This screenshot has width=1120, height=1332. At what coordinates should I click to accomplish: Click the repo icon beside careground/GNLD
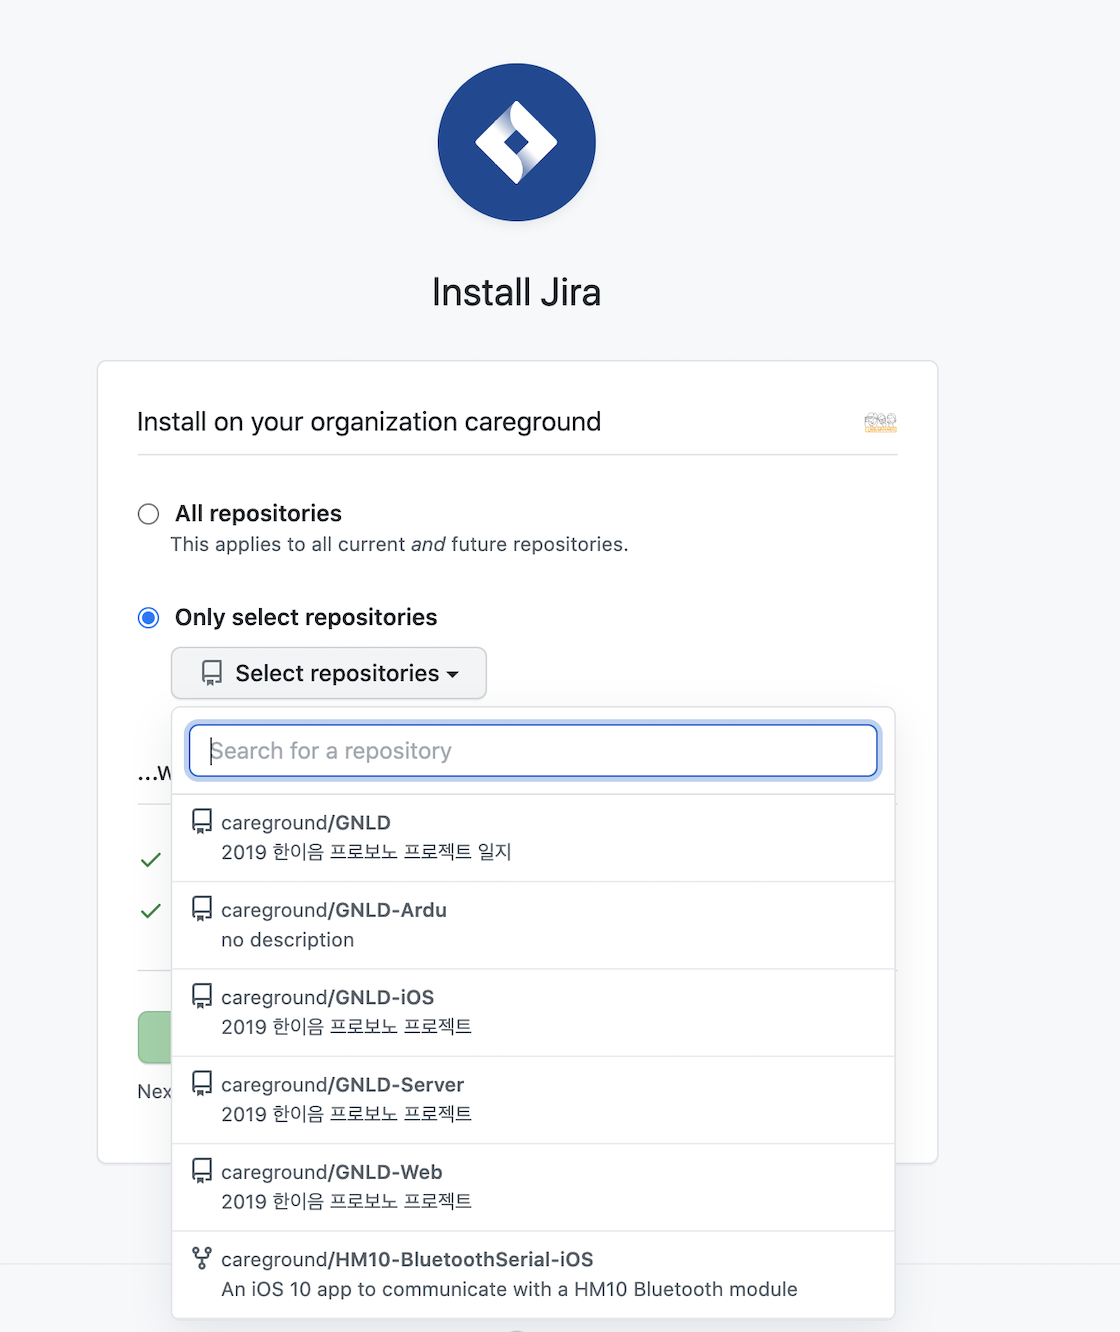coord(202,822)
